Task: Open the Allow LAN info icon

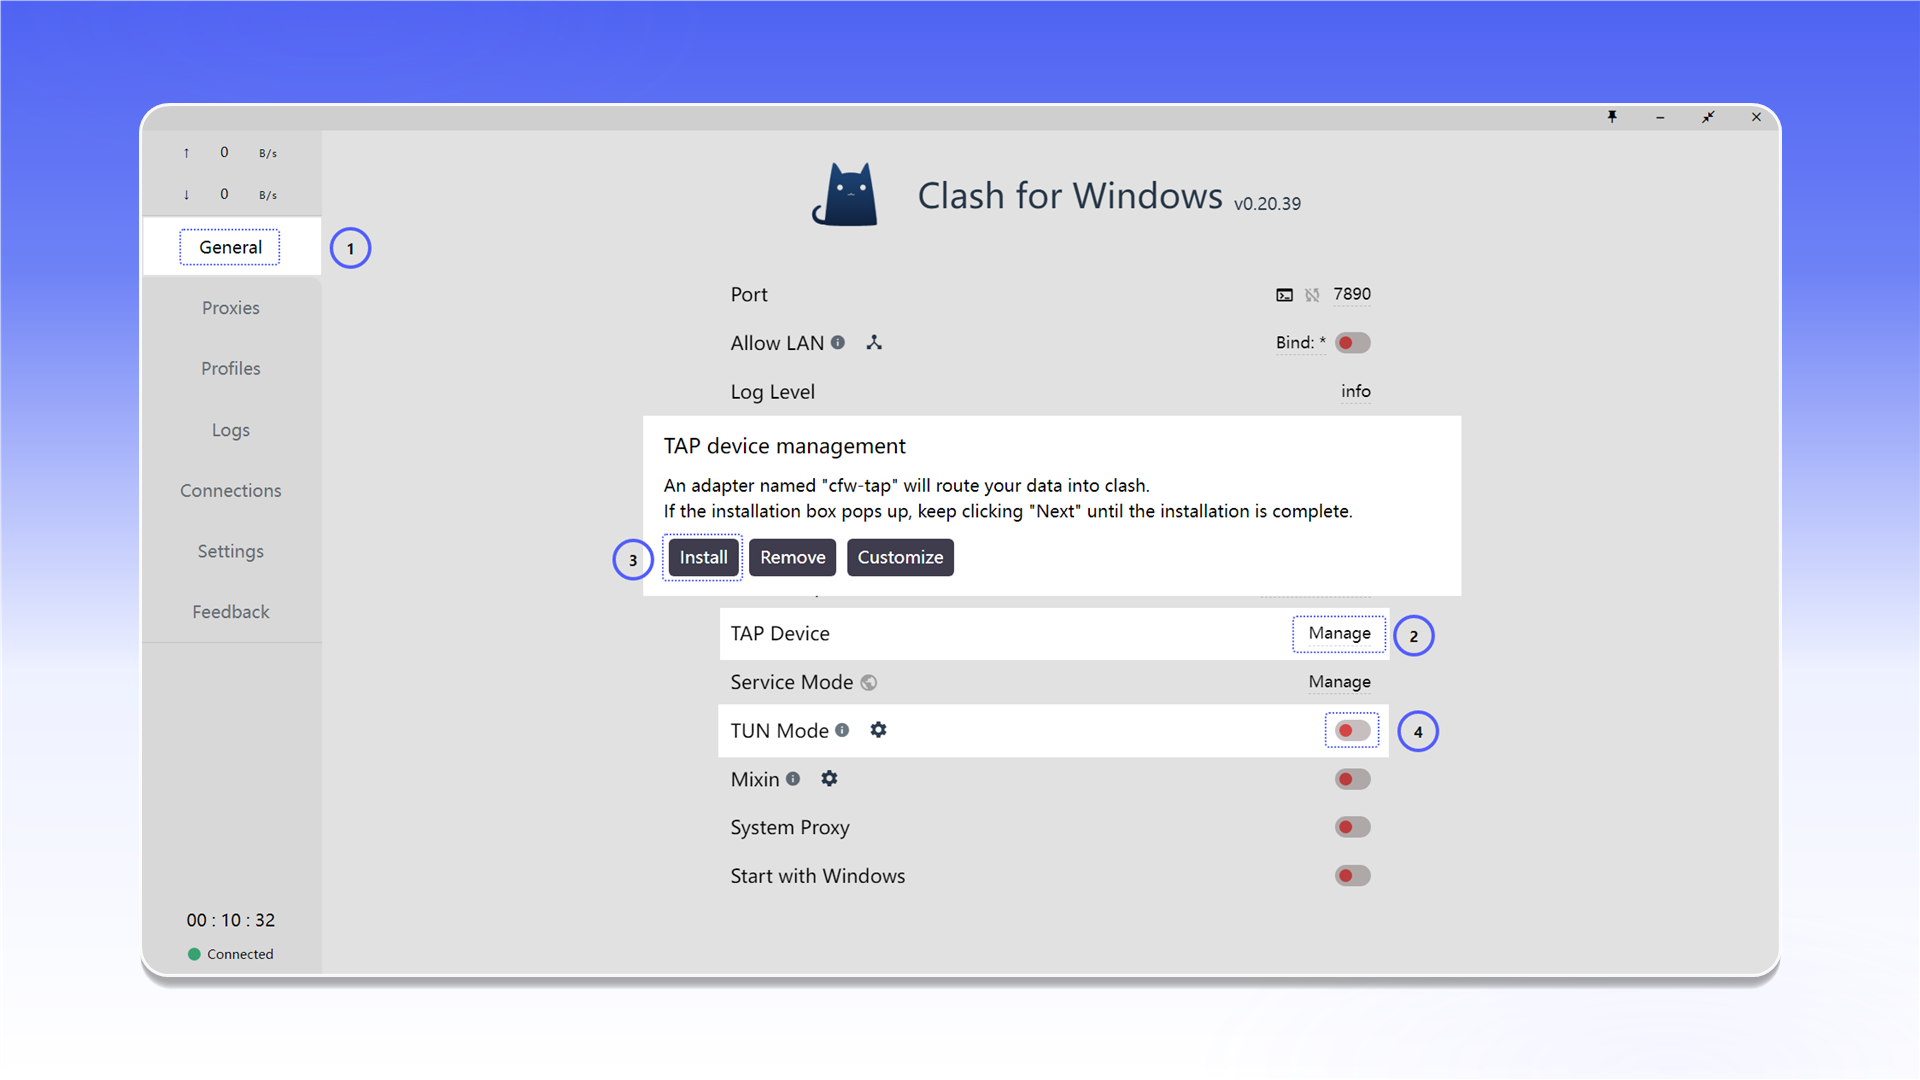Action: [838, 342]
